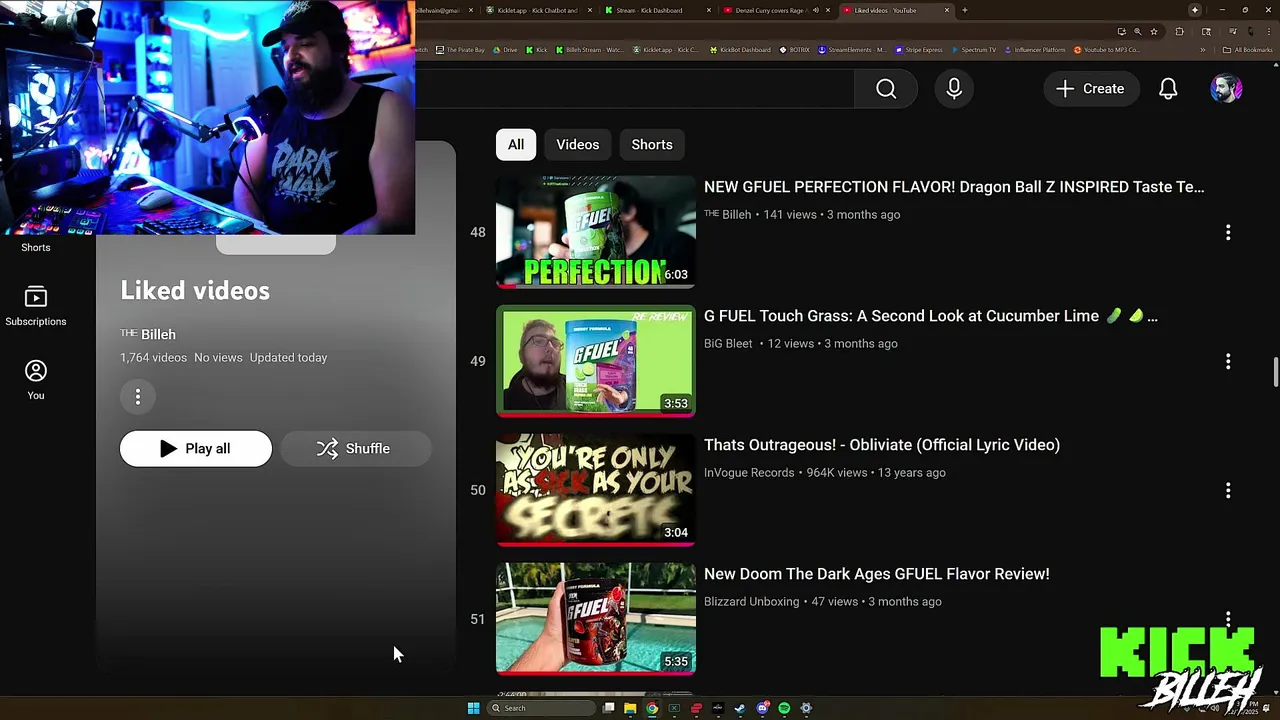The width and height of the screenshot is (1280, 720).
Task: Open the Stripe Express bookmark
Action: pyautogui.click(x=919, y=49)
